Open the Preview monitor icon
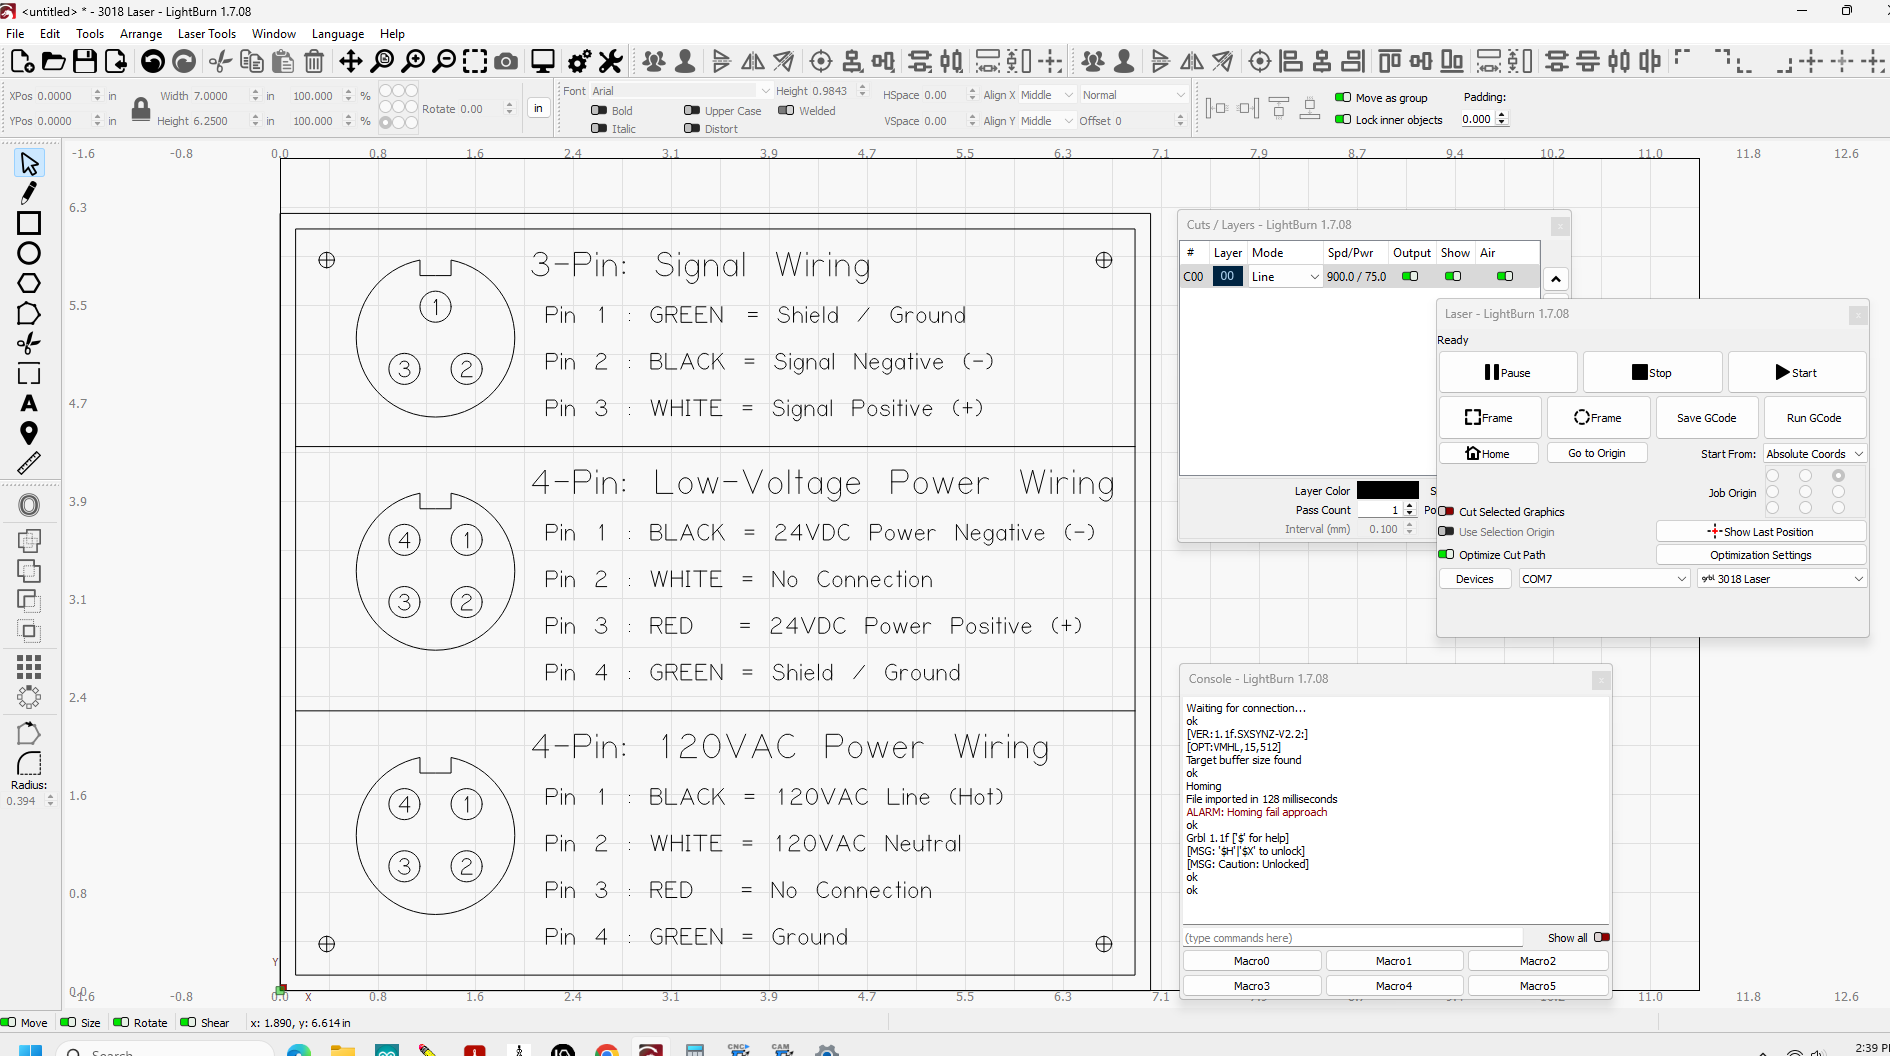The height and width of the screenshot is (1056, 1890). pyautogui.click(x=543, y=62)
